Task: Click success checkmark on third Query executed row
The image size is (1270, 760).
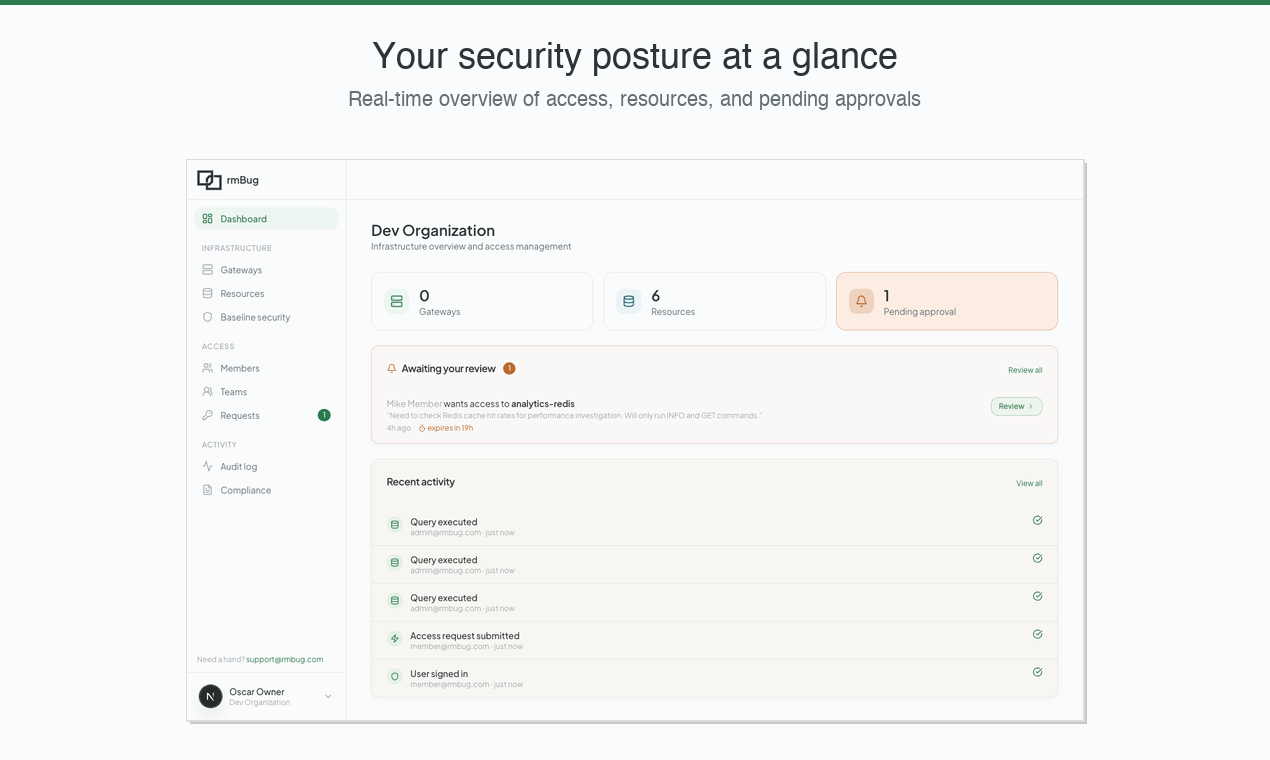Action: coord(1037,596)
